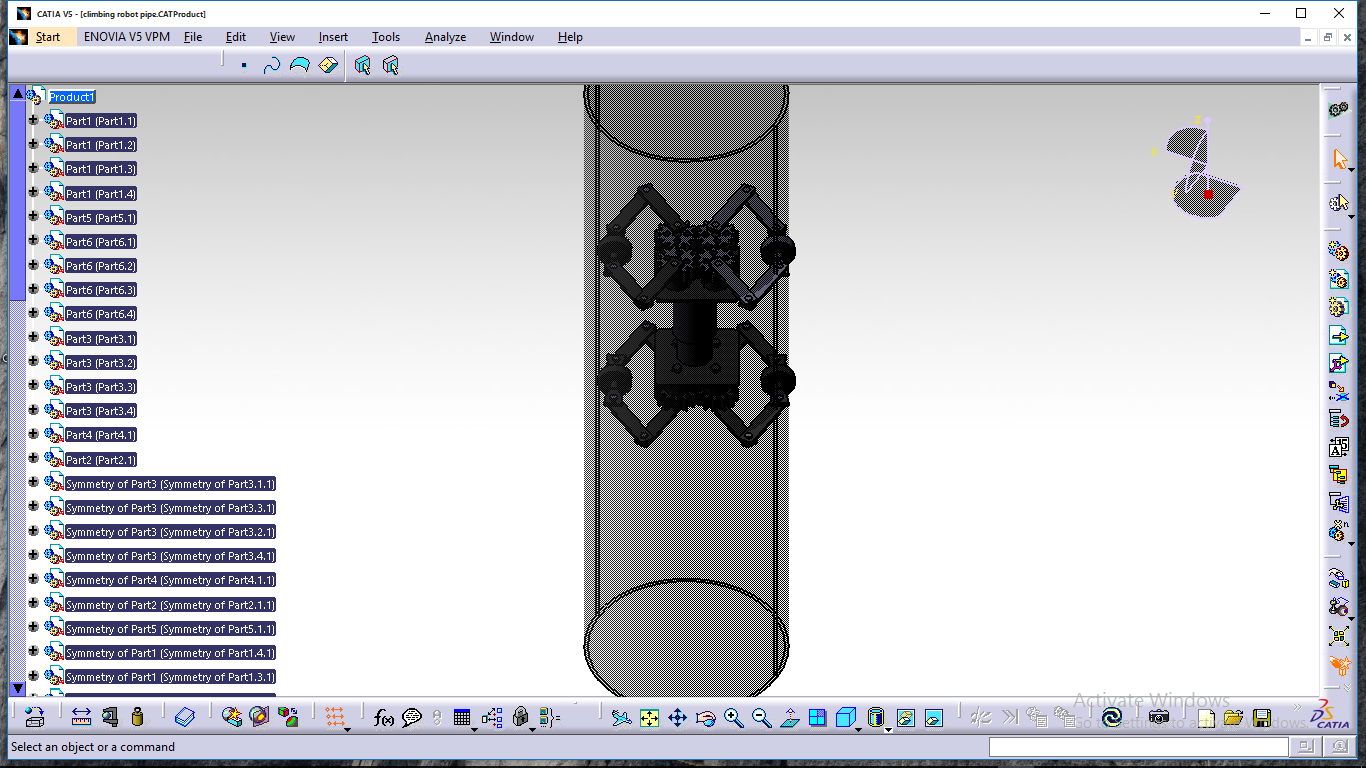This screenshot has height=768, width=1366.
Task: Click the Fly Mode airplane icon
Action: [x=621, y=717]
